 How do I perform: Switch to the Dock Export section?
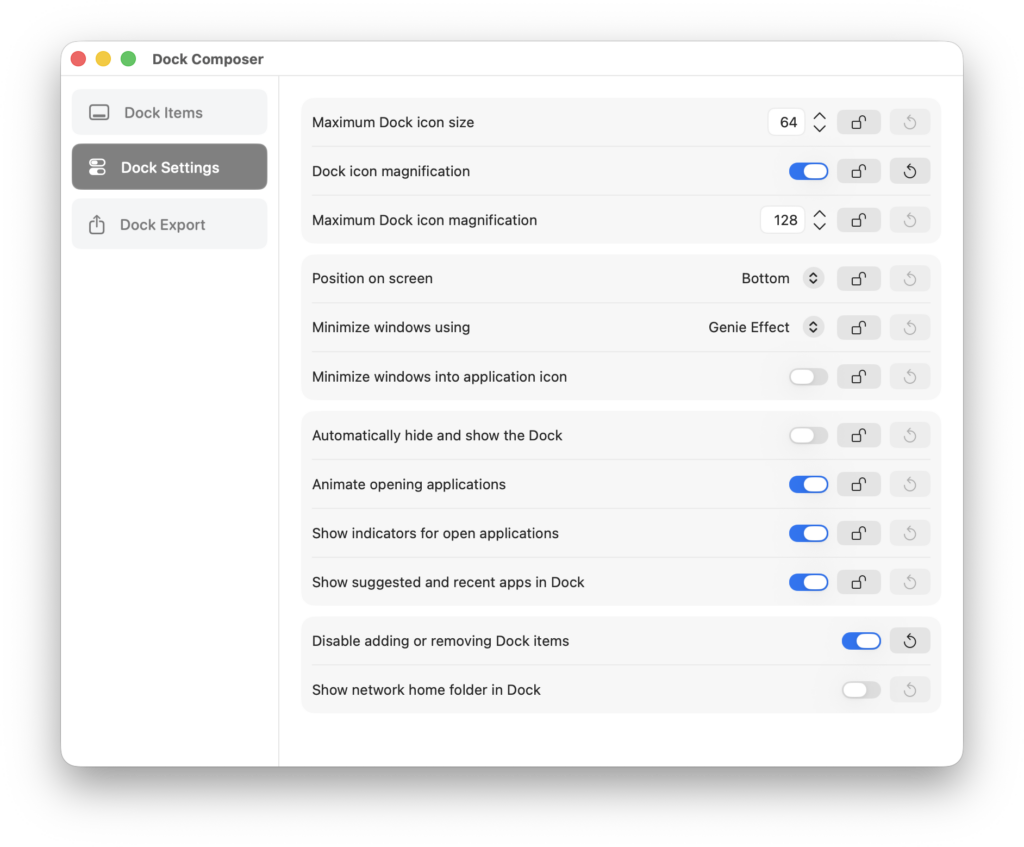[170, 224]
